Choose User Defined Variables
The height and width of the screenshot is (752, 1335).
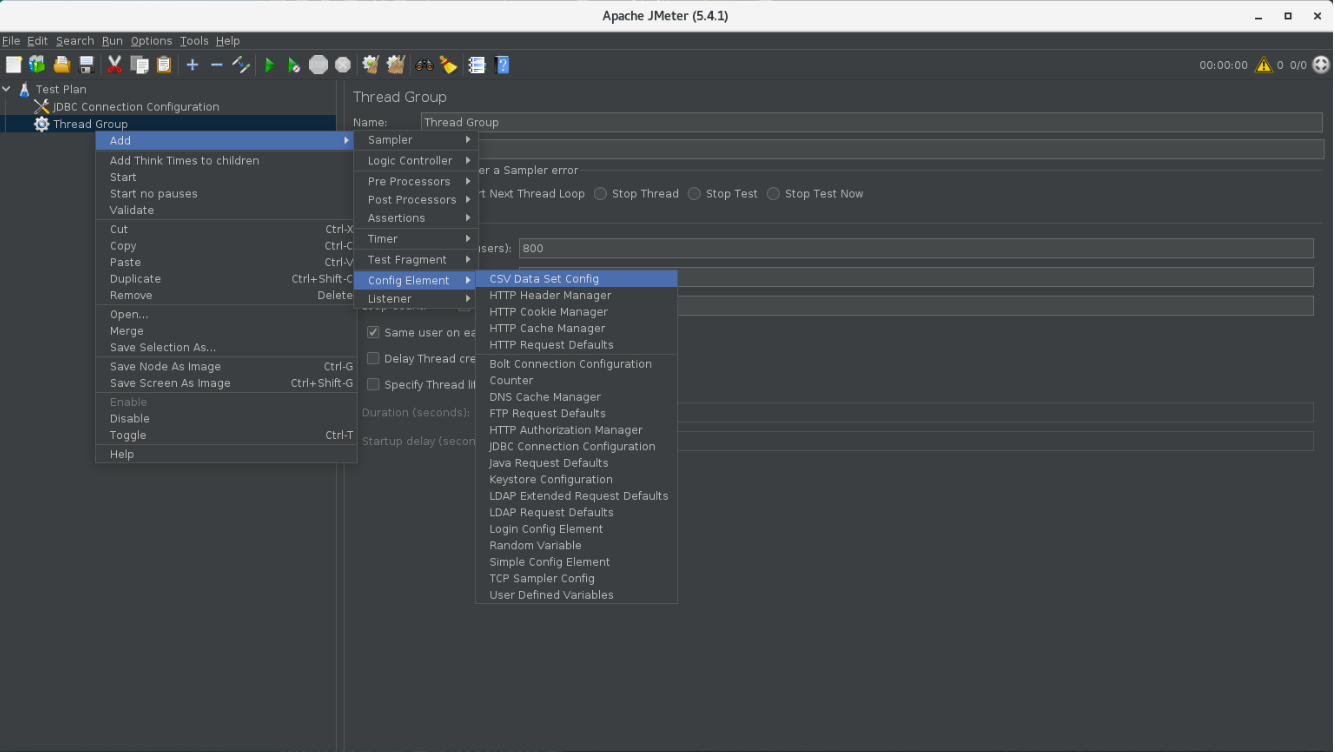click(x=577, y=595)
